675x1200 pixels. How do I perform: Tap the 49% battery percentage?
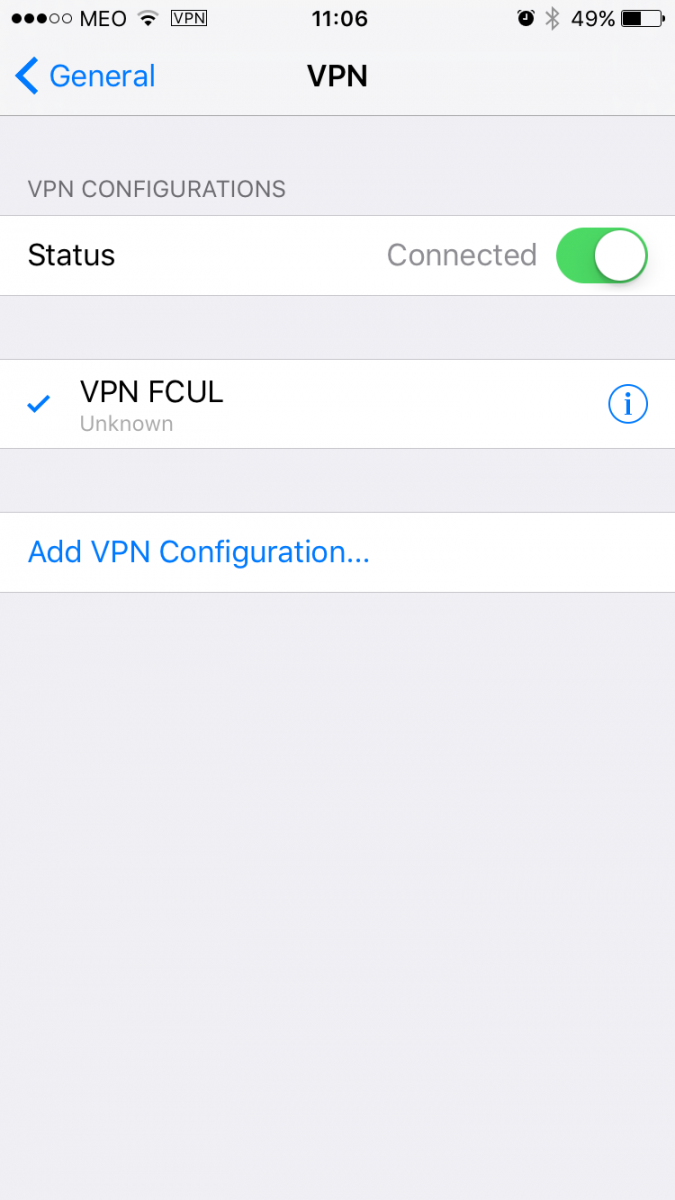(x=592, y=18)
